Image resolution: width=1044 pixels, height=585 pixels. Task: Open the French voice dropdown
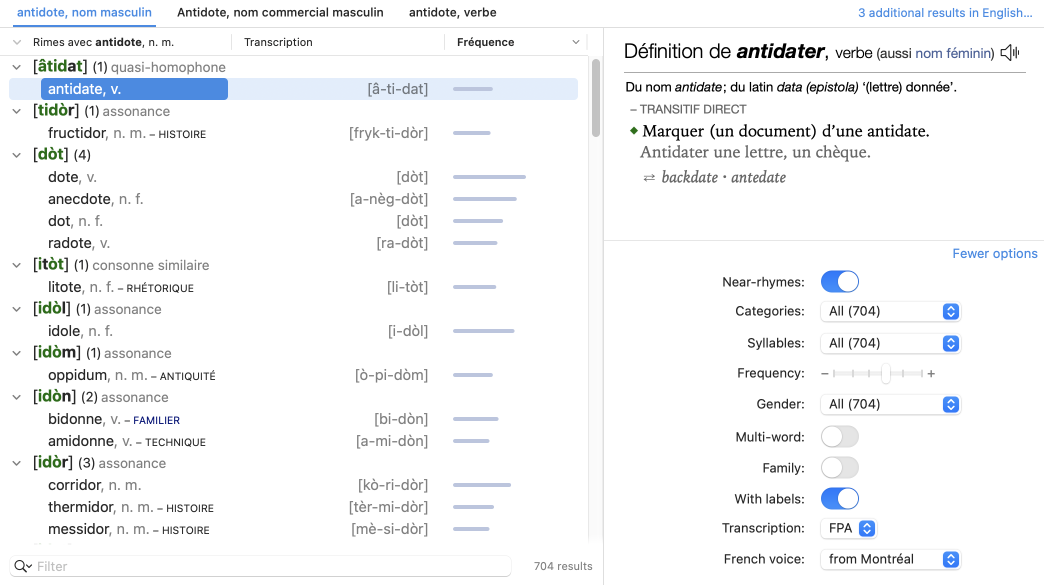pyautogui.click(x=890, y=560)
